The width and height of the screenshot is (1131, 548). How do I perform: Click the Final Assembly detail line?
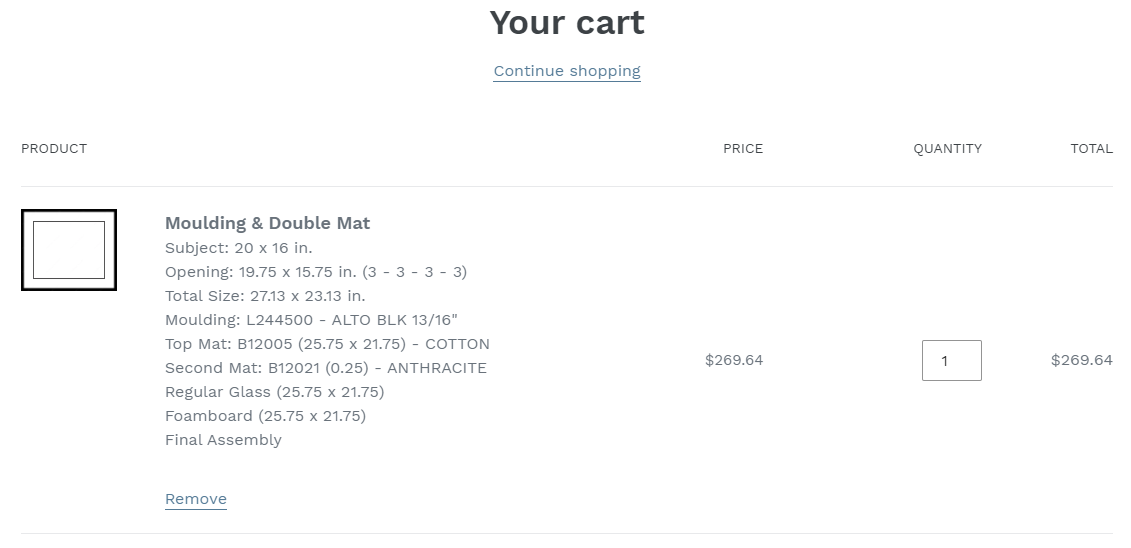(224, 440)
